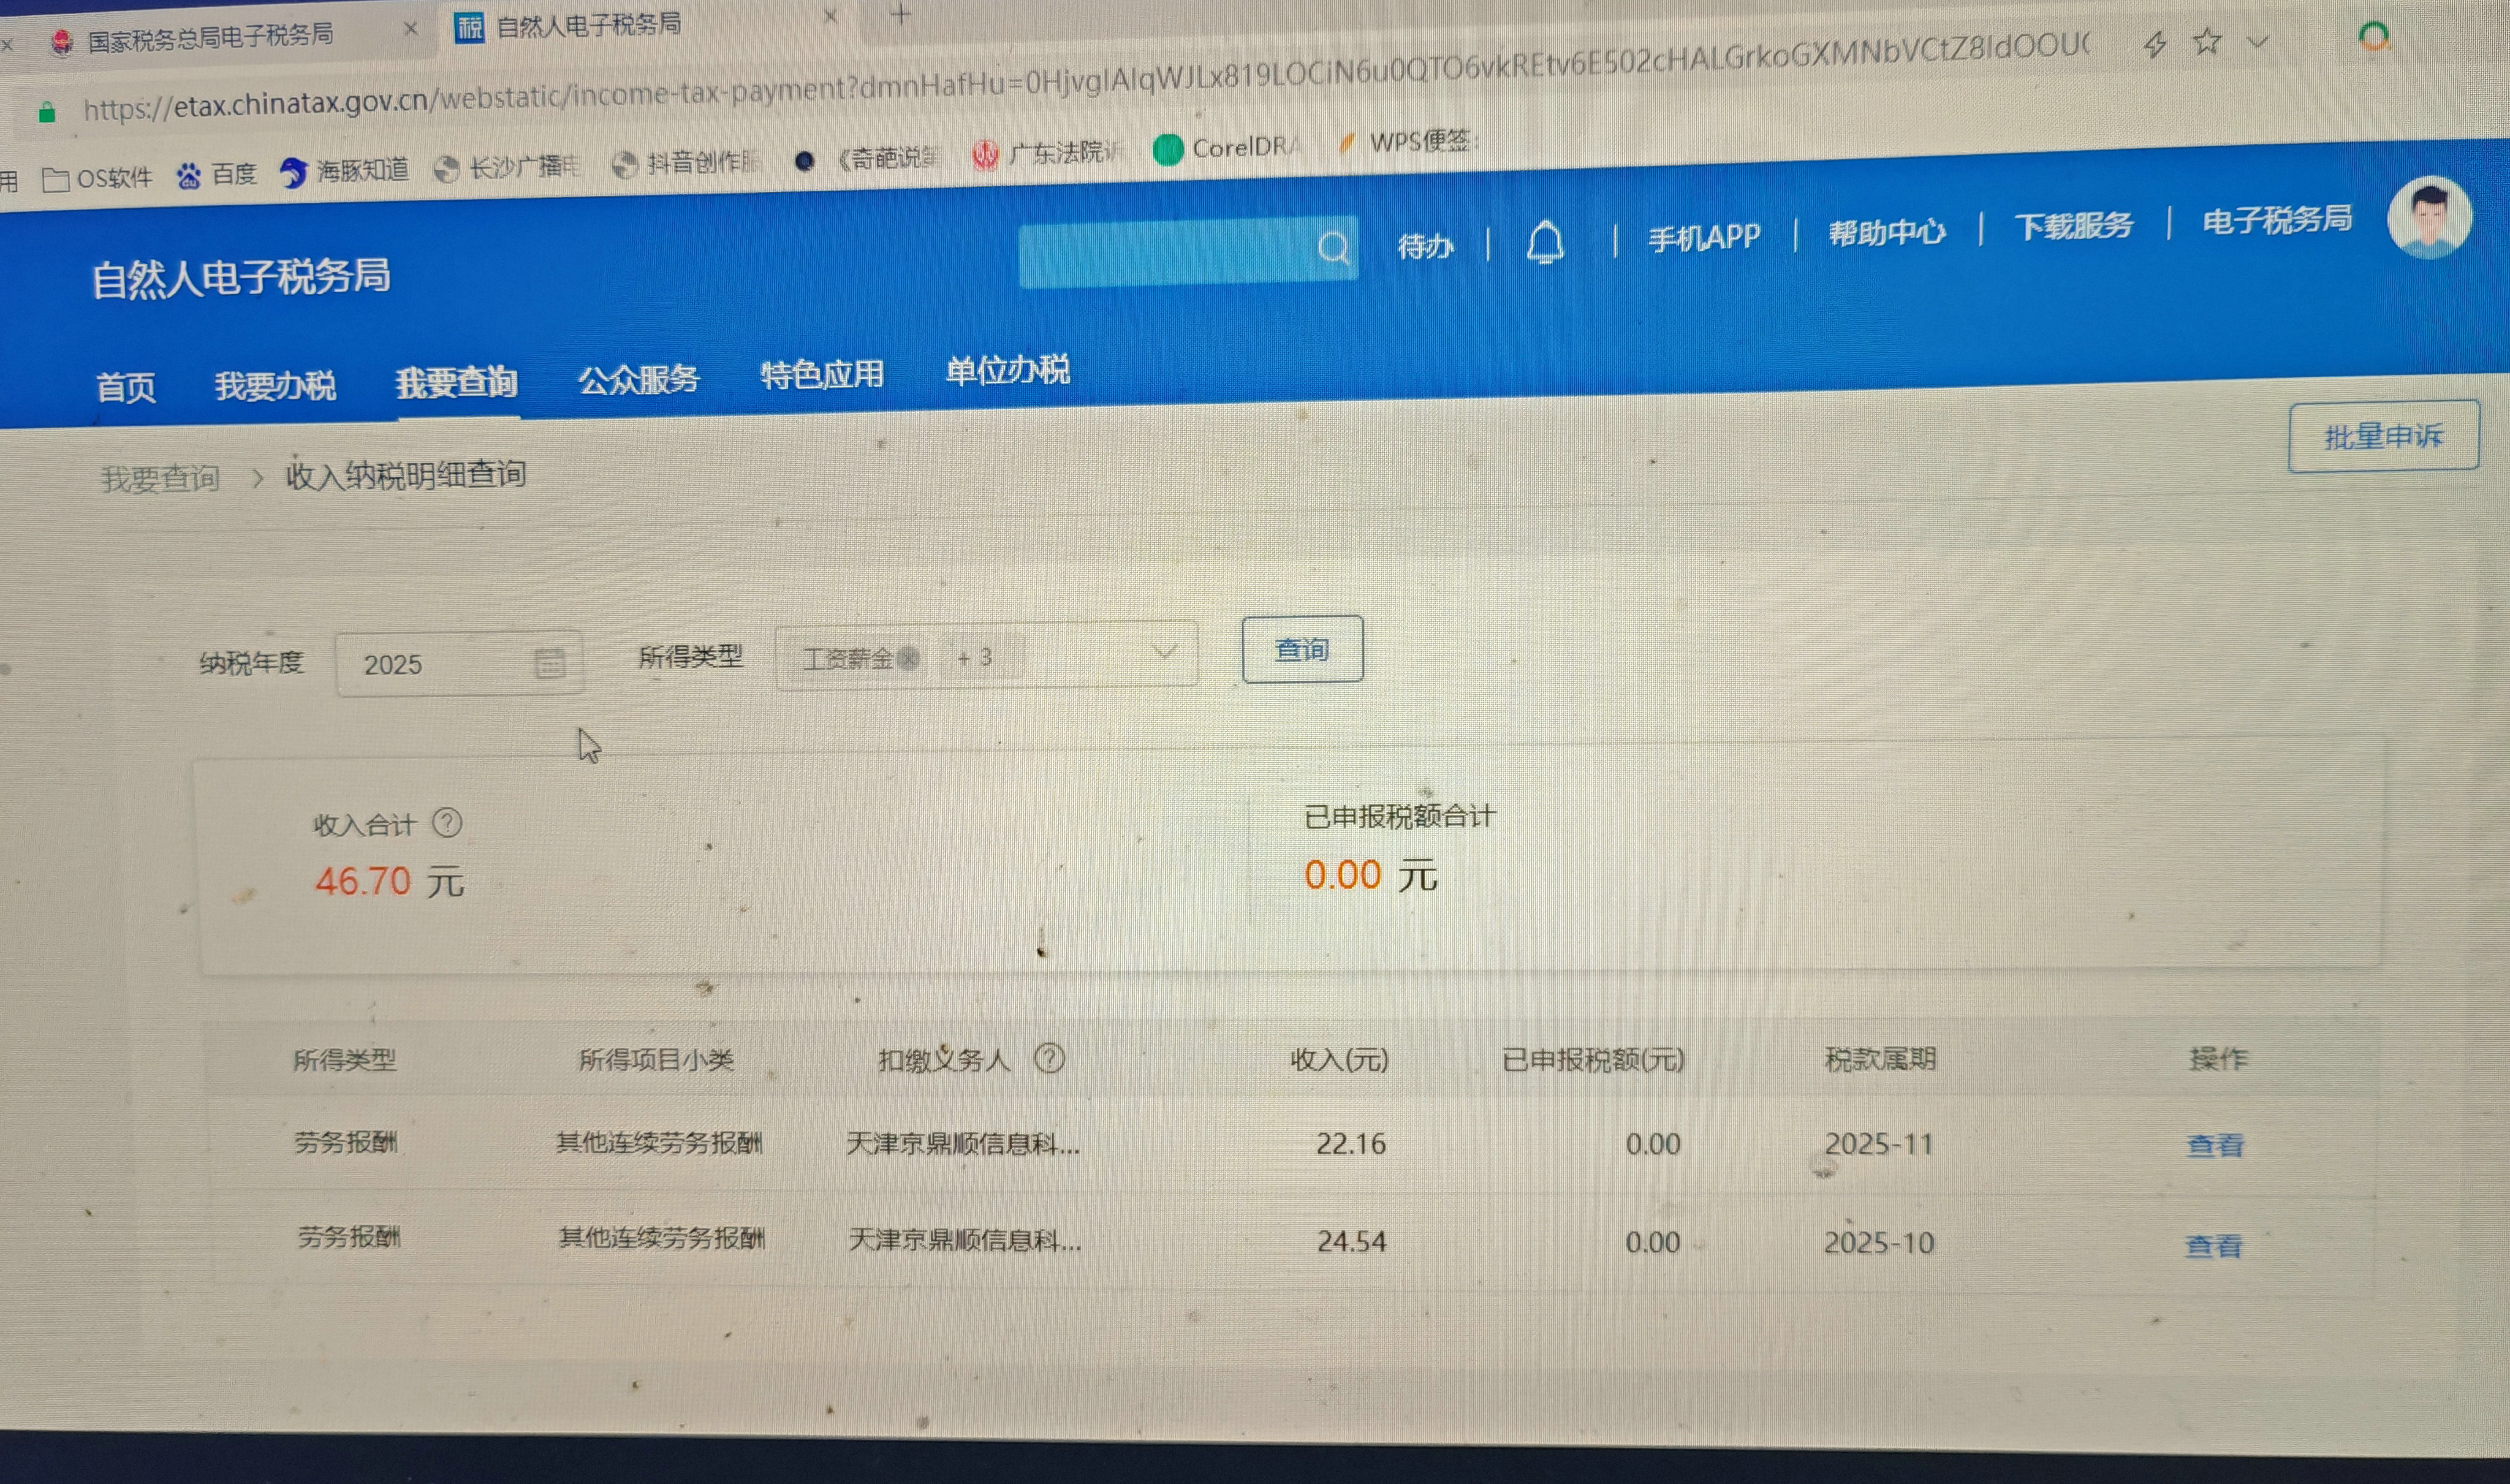This screenshot has height=1484, width=2510.
Task: Open the 手机APP link
Action: coord(1704,238)
